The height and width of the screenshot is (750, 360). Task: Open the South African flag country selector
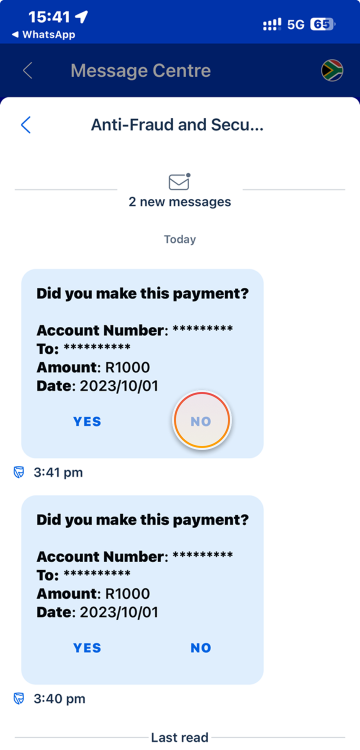tap(332, 71)
